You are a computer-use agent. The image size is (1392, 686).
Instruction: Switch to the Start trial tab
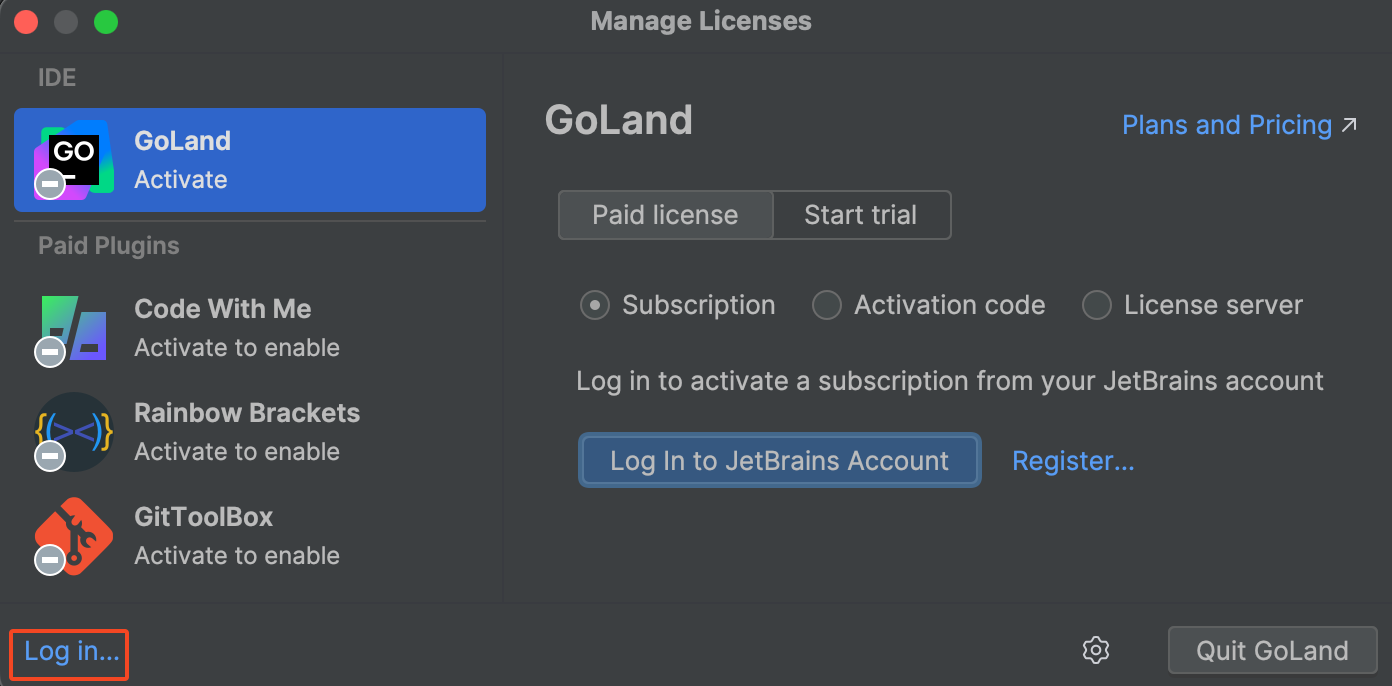(x=861, y=215)
